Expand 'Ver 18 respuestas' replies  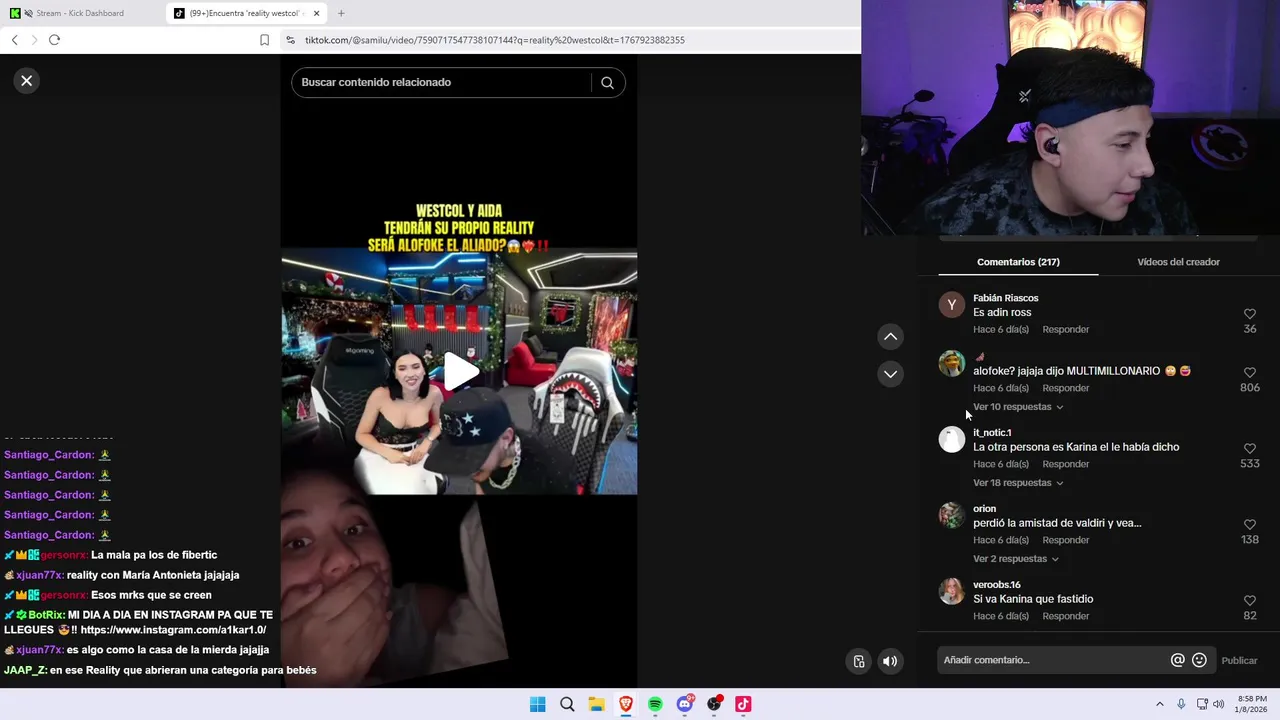pyautogui.click(x=1018, y=483)
